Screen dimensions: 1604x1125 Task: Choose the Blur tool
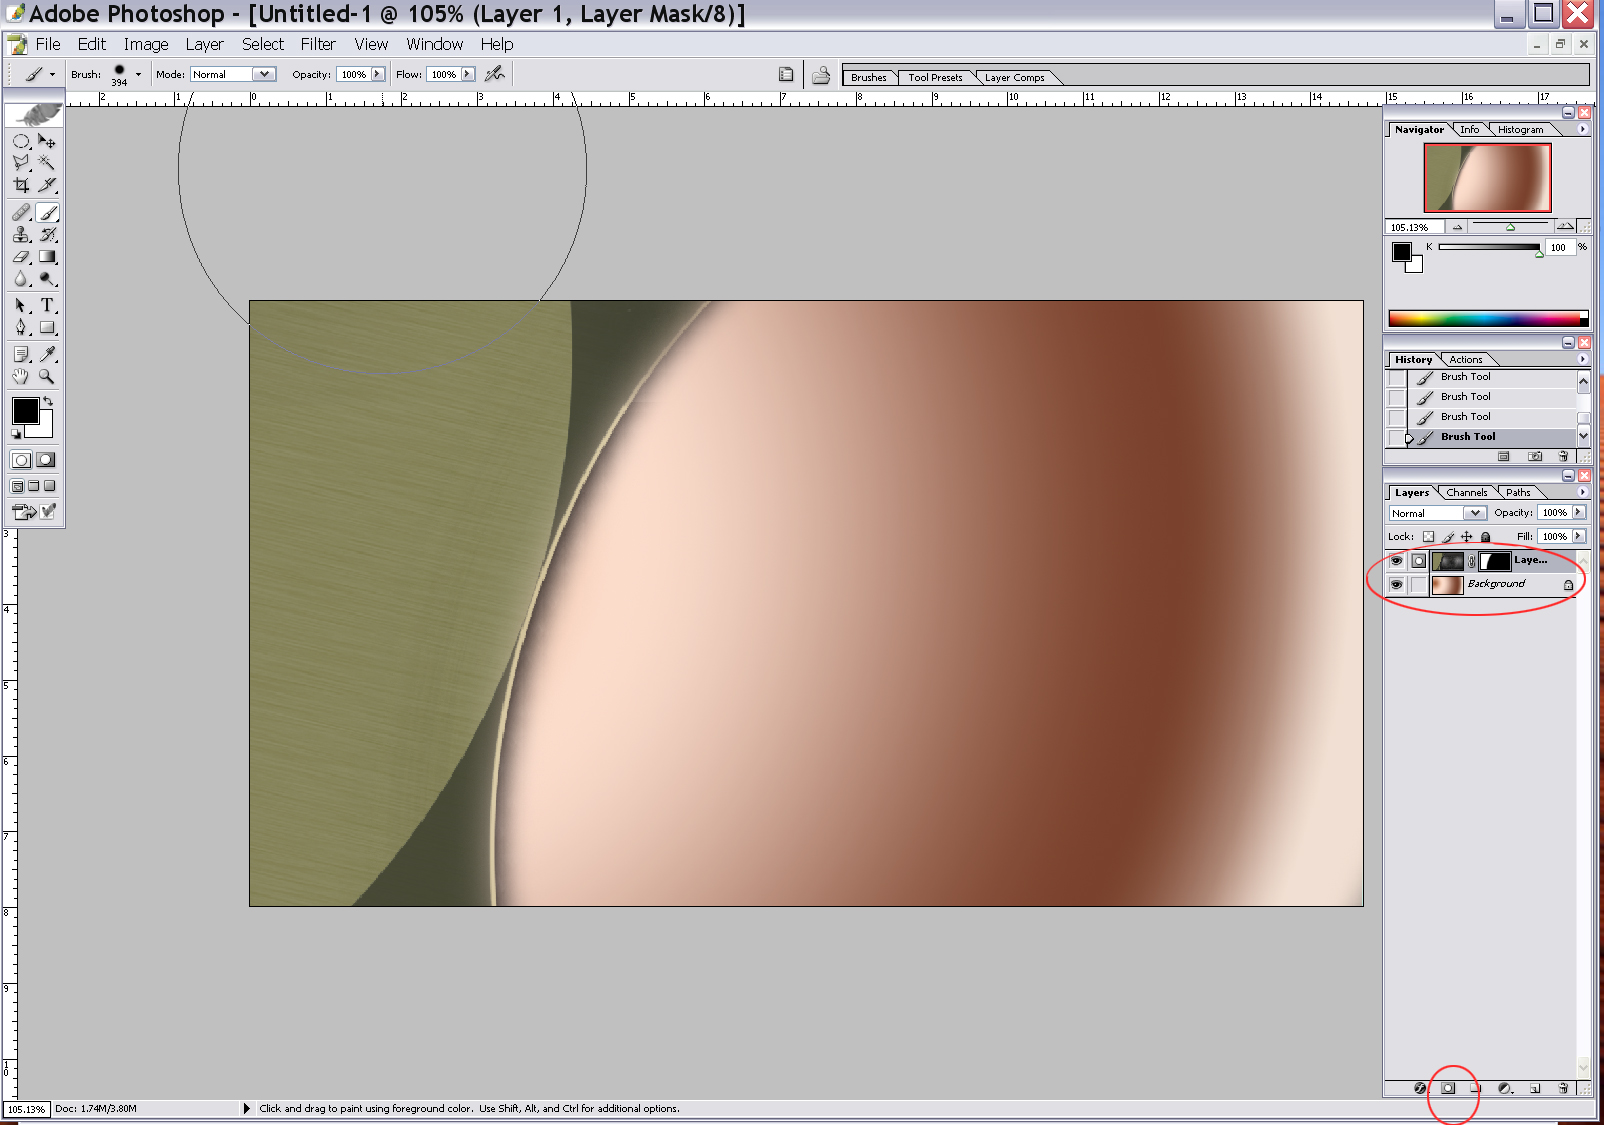(21, 279)
